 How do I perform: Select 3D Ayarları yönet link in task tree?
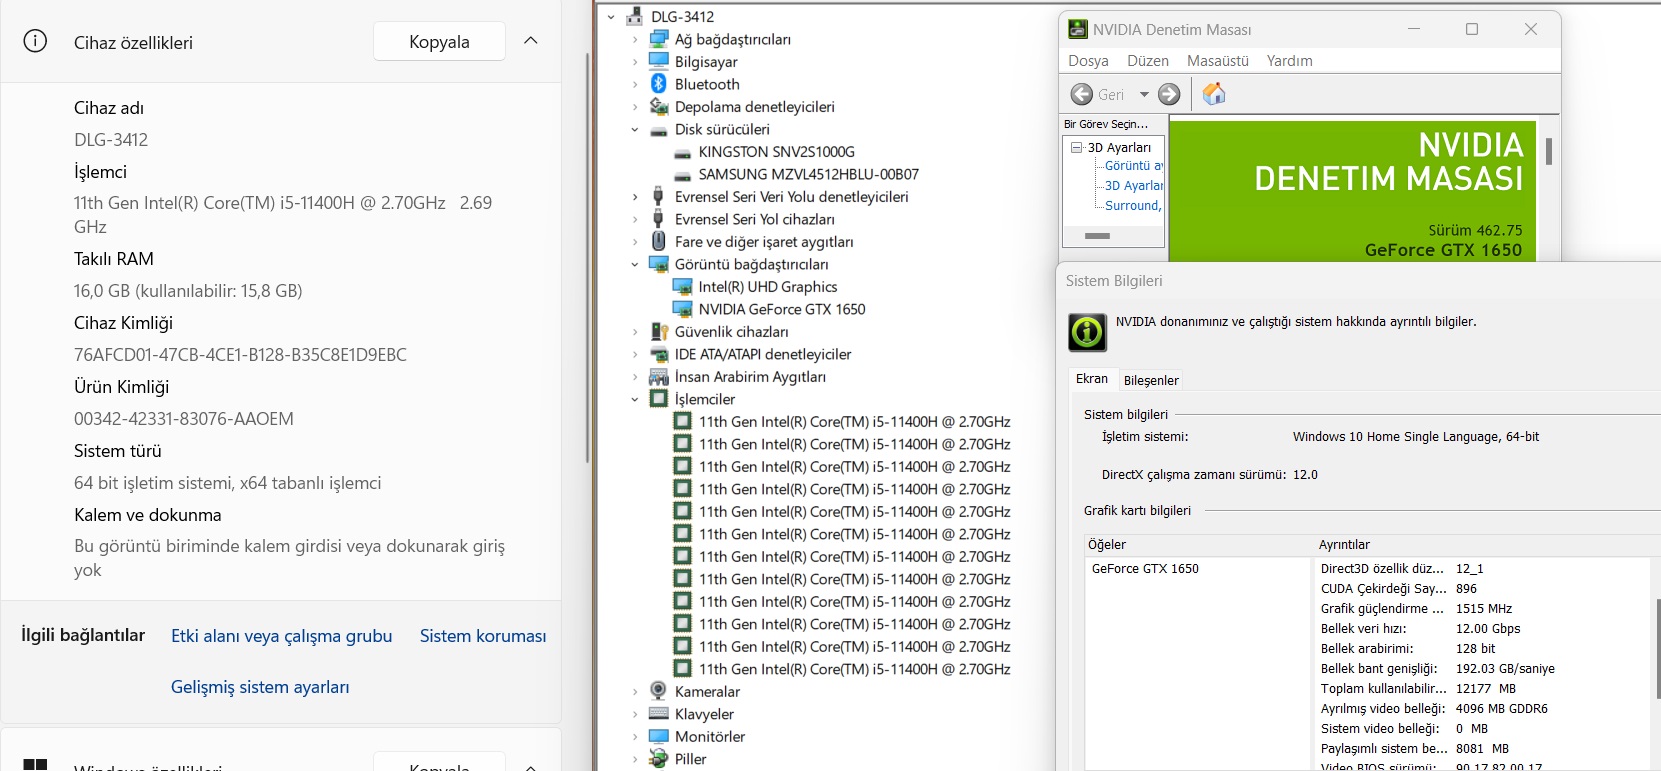(1134, 186)
